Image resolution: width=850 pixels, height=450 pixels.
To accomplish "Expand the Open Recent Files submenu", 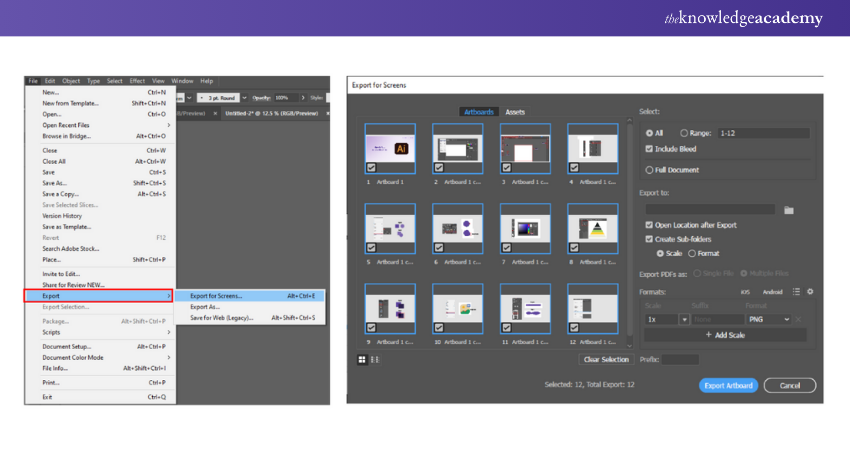I will [168, 125].
